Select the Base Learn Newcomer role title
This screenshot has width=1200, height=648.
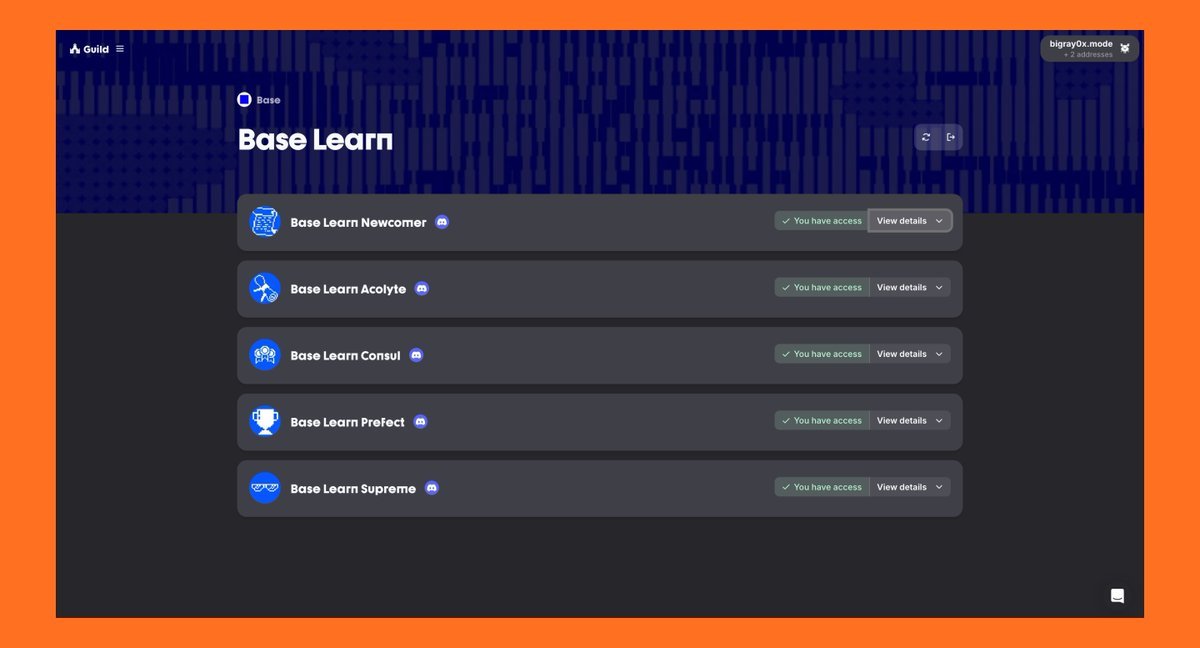(x=358, y=222)
